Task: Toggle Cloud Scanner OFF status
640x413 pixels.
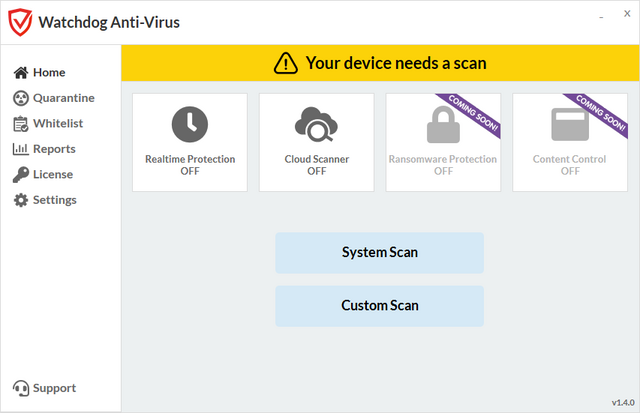Action: [316, 171]
